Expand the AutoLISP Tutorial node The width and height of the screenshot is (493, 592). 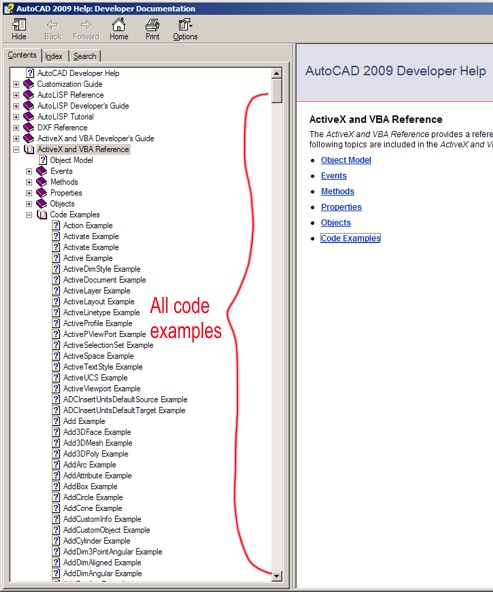click(x=16, y=117)
